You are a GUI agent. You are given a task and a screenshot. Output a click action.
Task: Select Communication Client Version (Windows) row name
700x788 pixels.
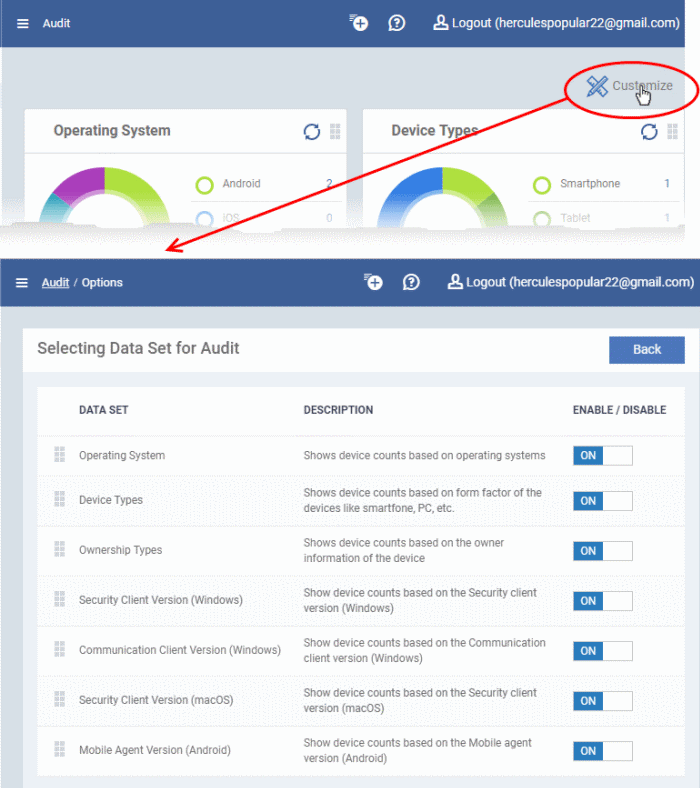pyautogui.click(x=180, y=650)
